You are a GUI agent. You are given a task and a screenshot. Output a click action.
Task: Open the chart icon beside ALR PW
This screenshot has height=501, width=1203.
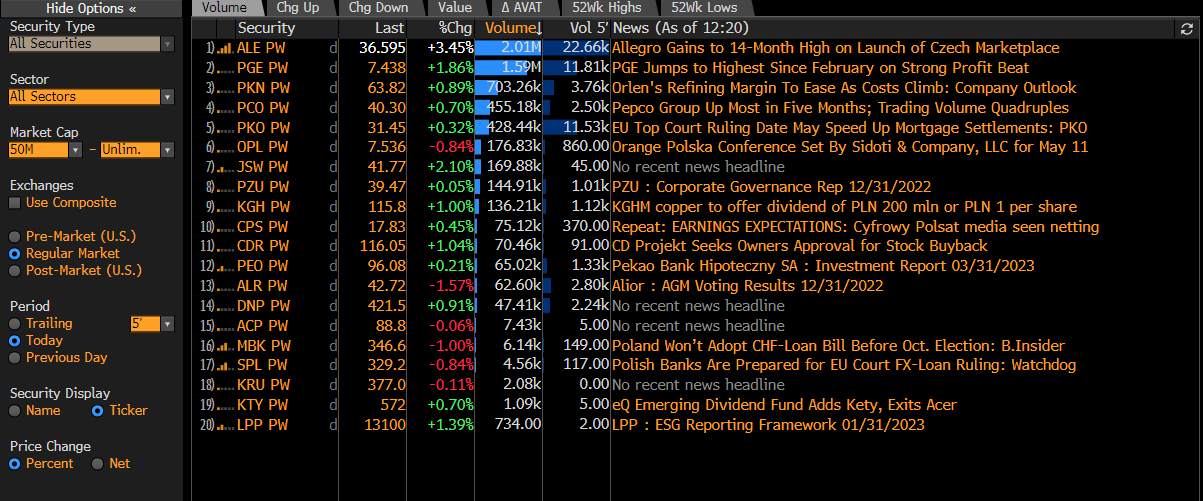point(225,286)
